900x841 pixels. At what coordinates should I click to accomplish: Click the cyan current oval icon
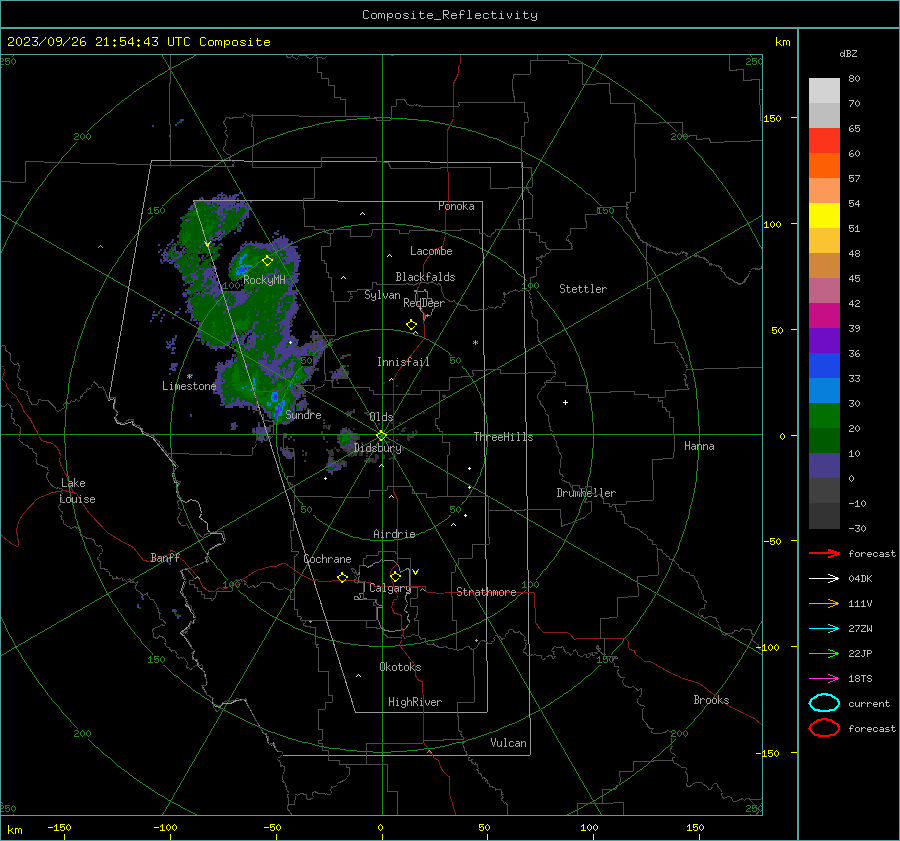(x=824, y=703)
